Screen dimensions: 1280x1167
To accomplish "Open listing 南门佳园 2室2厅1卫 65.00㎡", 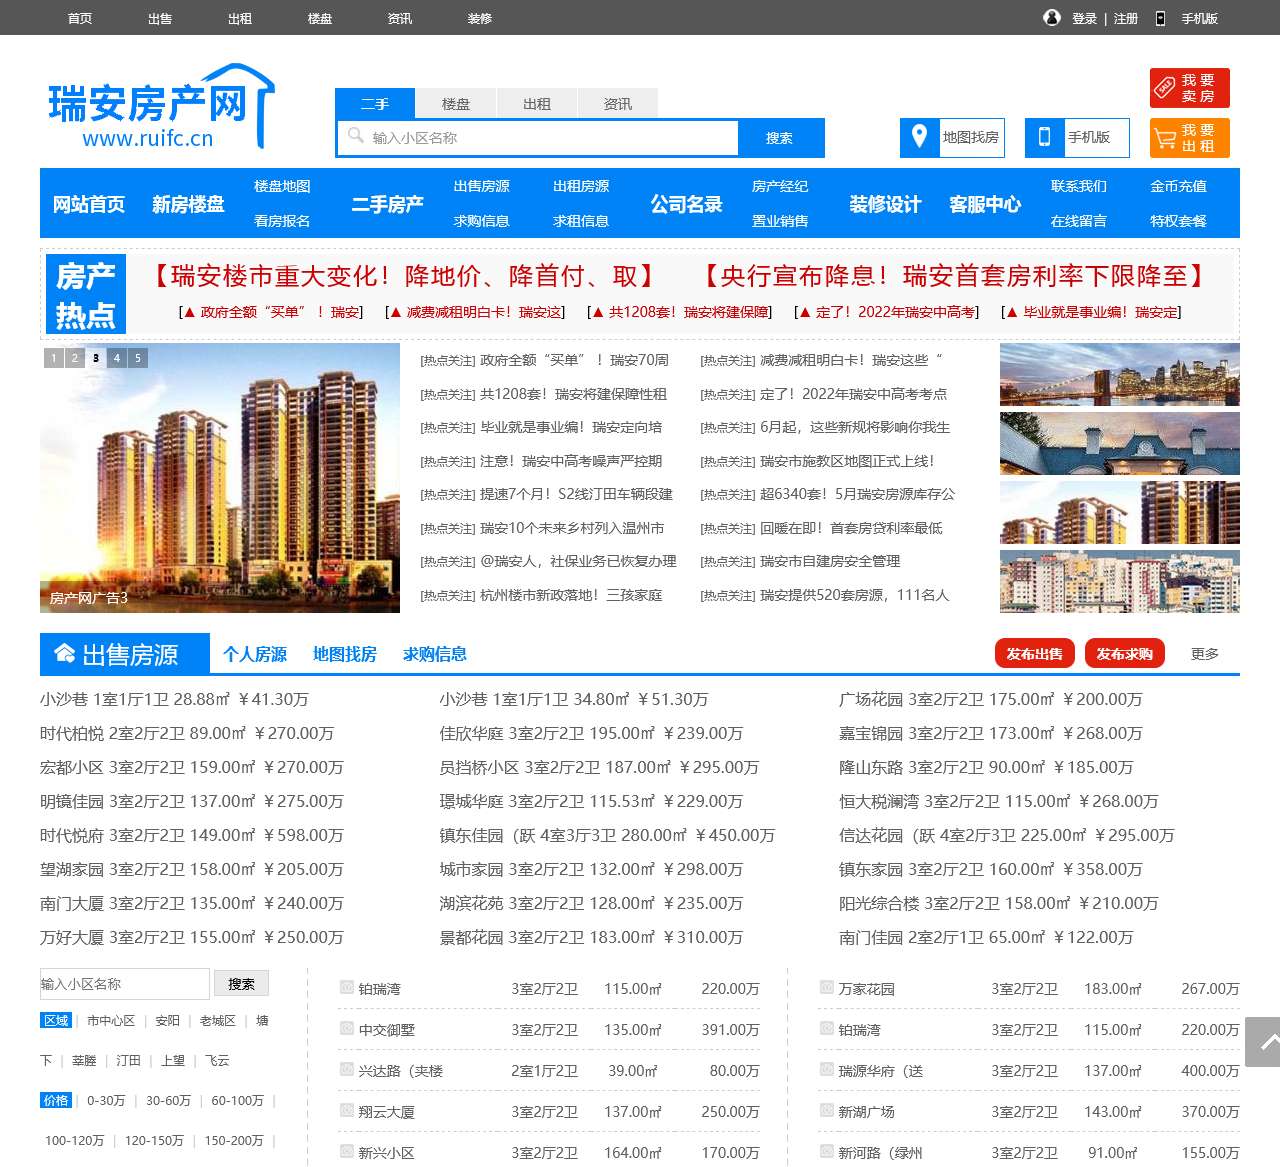I will [987, 937].
